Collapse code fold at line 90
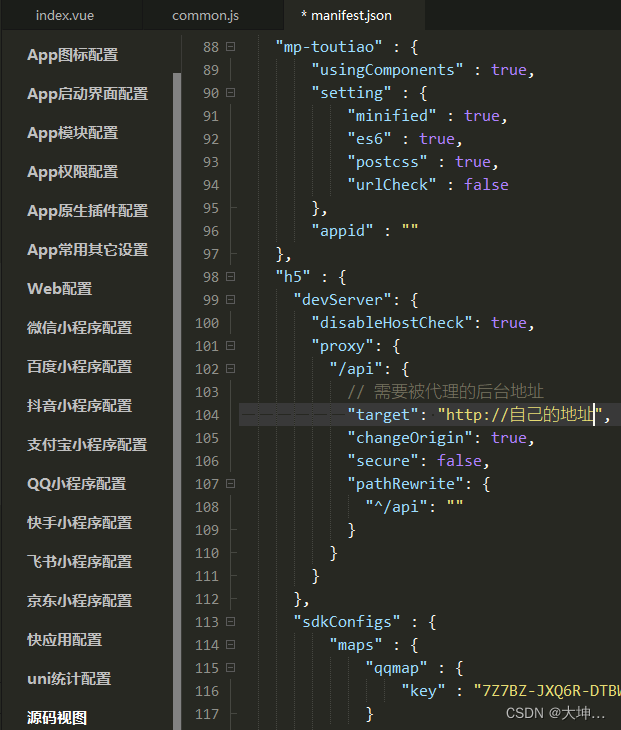The width and height of the screenshot is (621, 730). pyautogui.click(x=230, y=93)
